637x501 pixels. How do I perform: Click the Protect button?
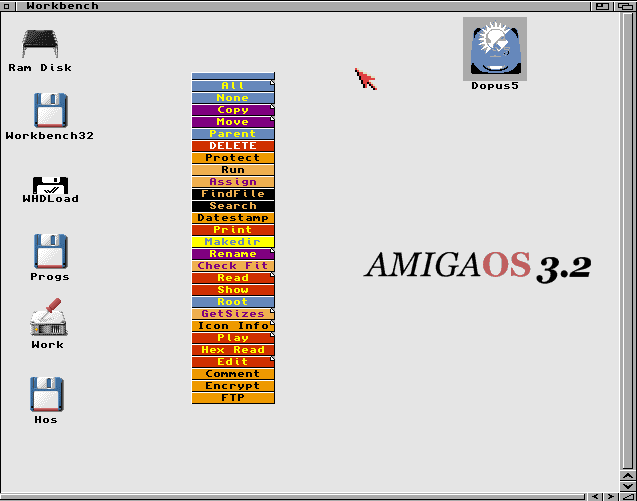233,158
